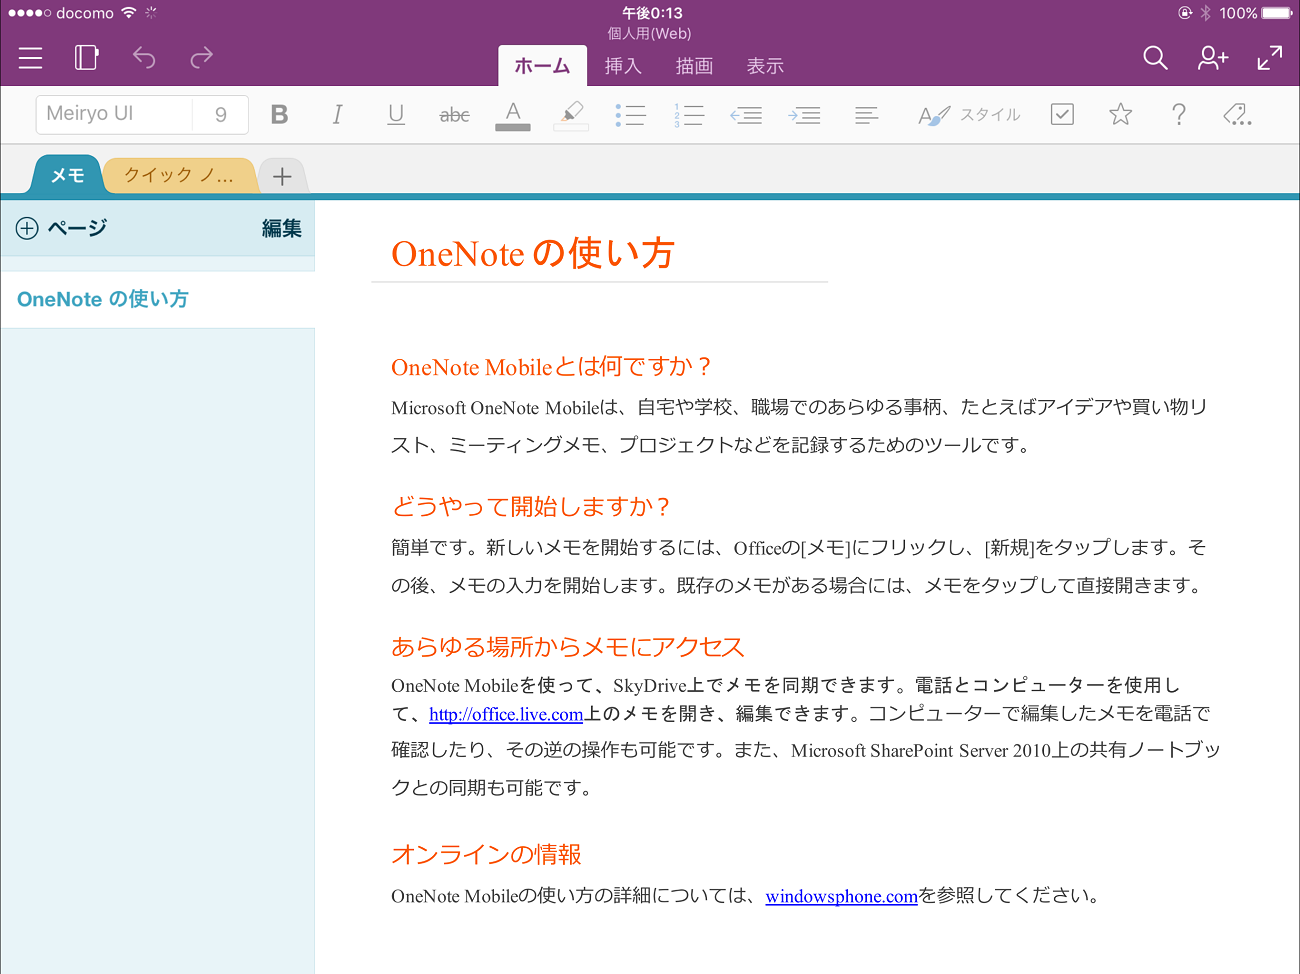Tap 編集 to edit pages
Screen dimensions: 1300x974
point(281,228)
